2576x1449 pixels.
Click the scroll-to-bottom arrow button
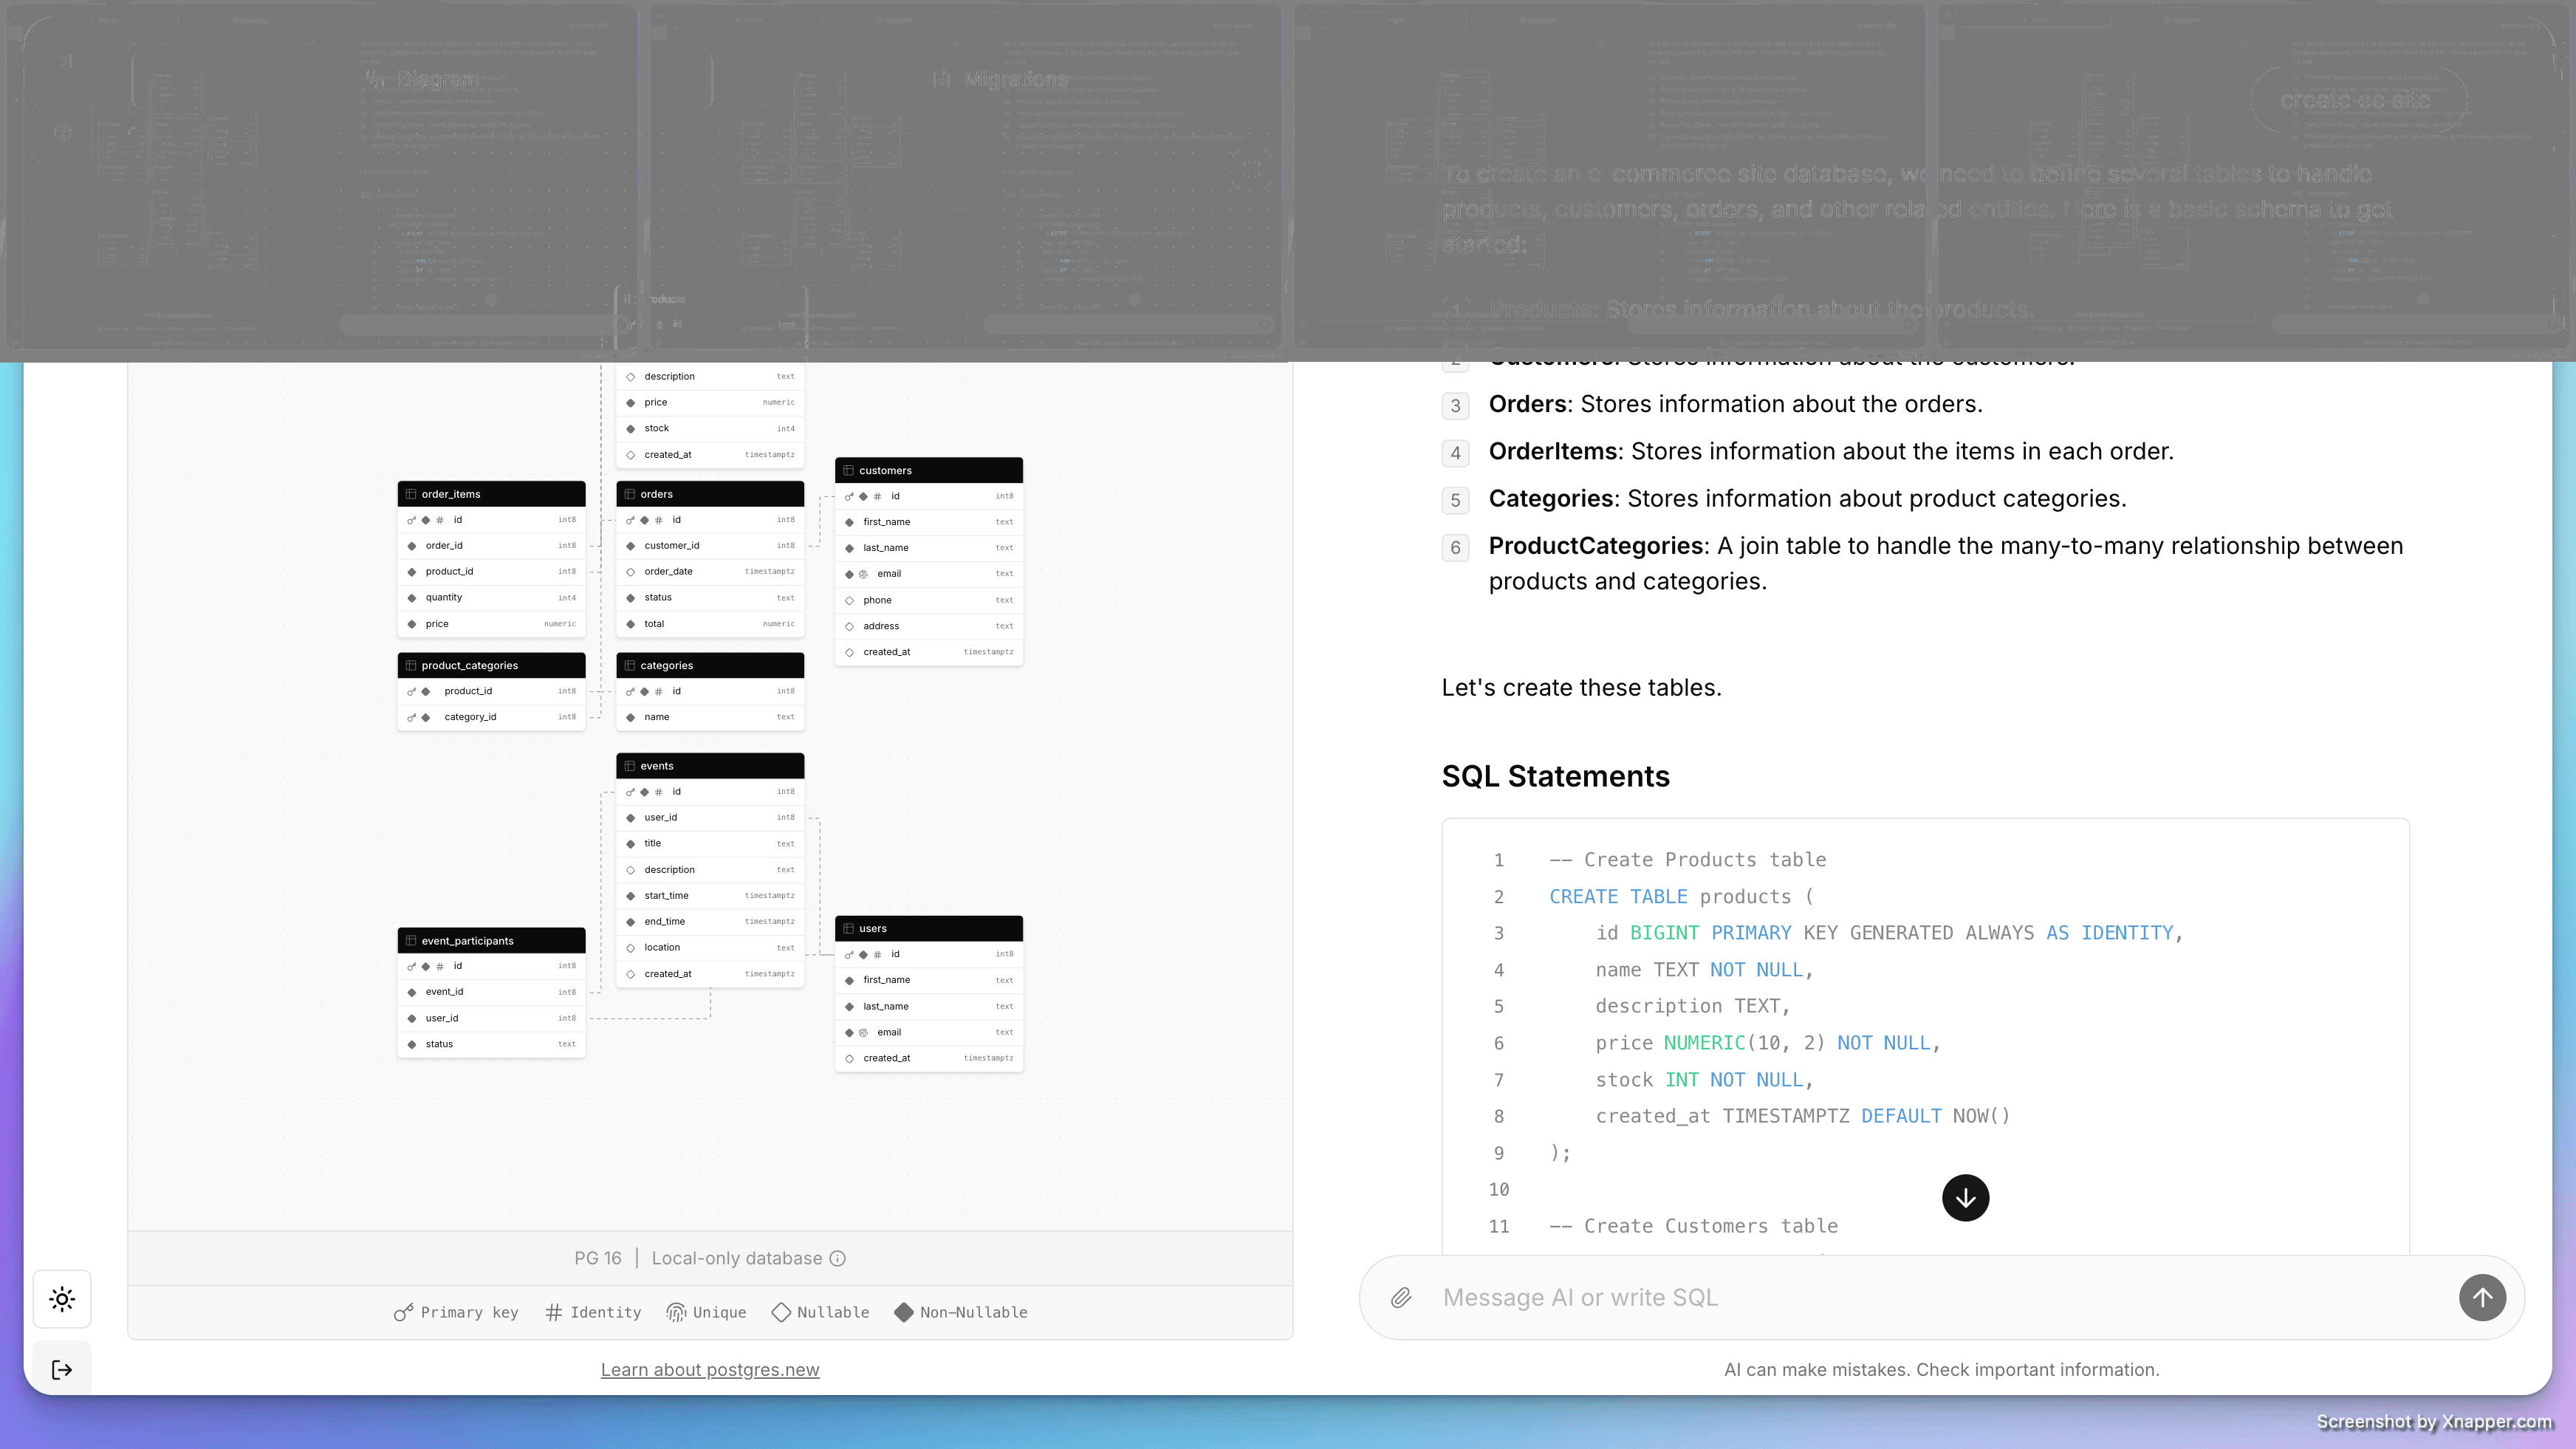[x=1965, y=1197]
